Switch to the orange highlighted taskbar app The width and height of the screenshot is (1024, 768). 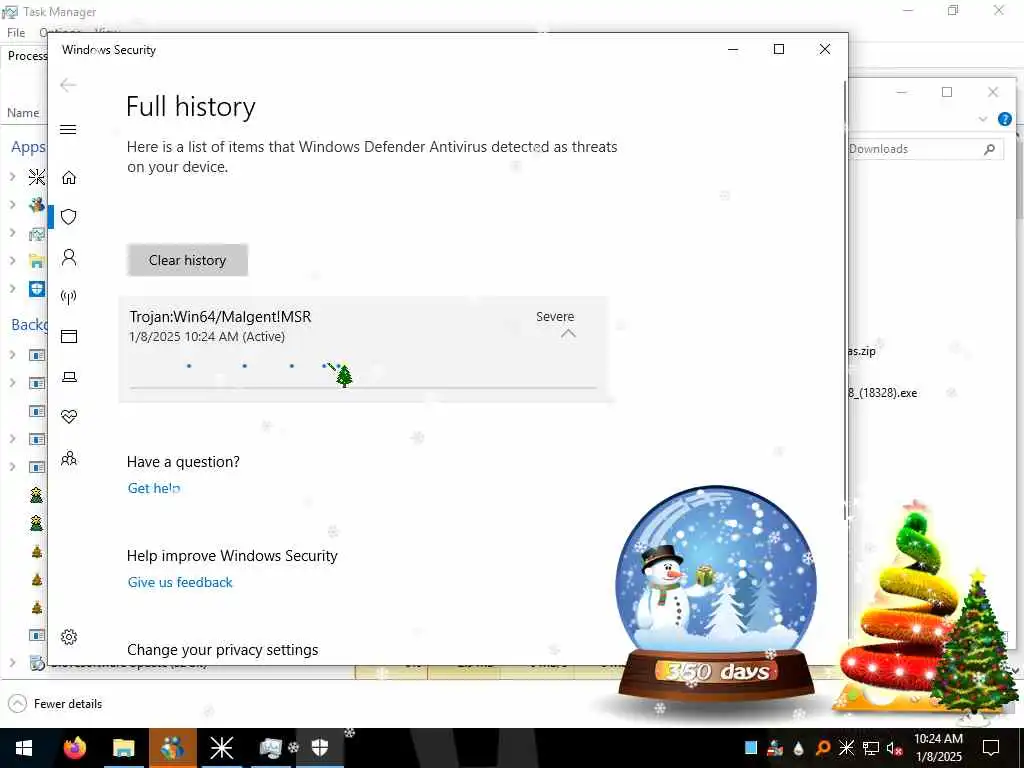(172, 748)
